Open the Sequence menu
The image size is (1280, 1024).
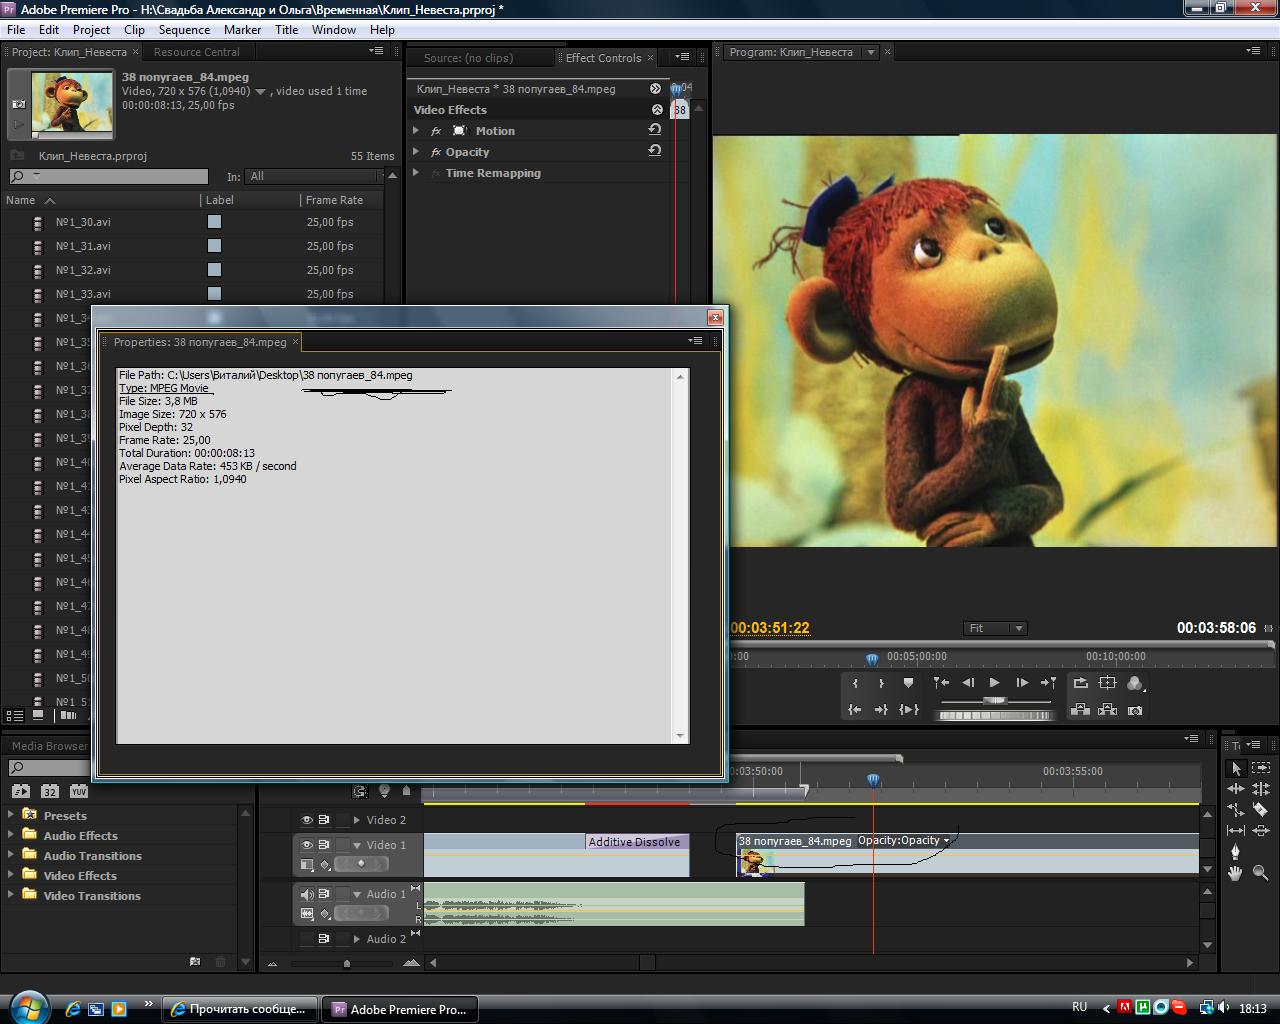pyautogui.click(x=184, y=30)
